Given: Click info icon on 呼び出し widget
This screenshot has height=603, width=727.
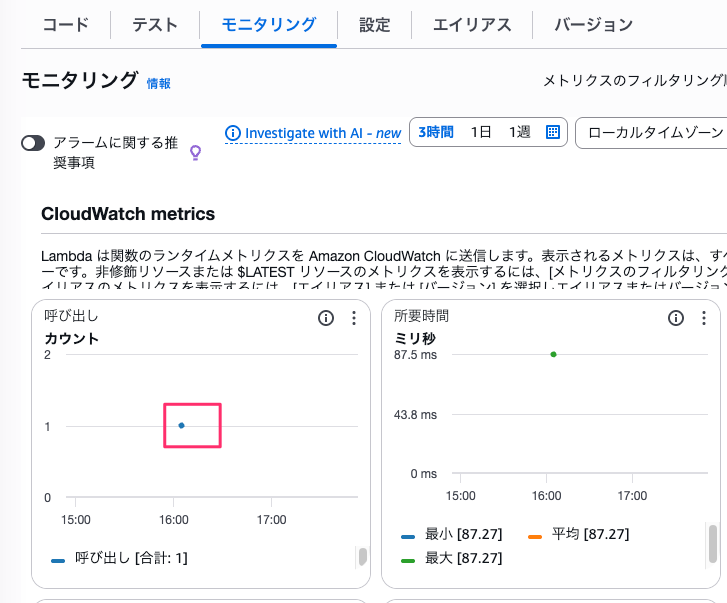Looking at the screenshot, I should 325,318.
